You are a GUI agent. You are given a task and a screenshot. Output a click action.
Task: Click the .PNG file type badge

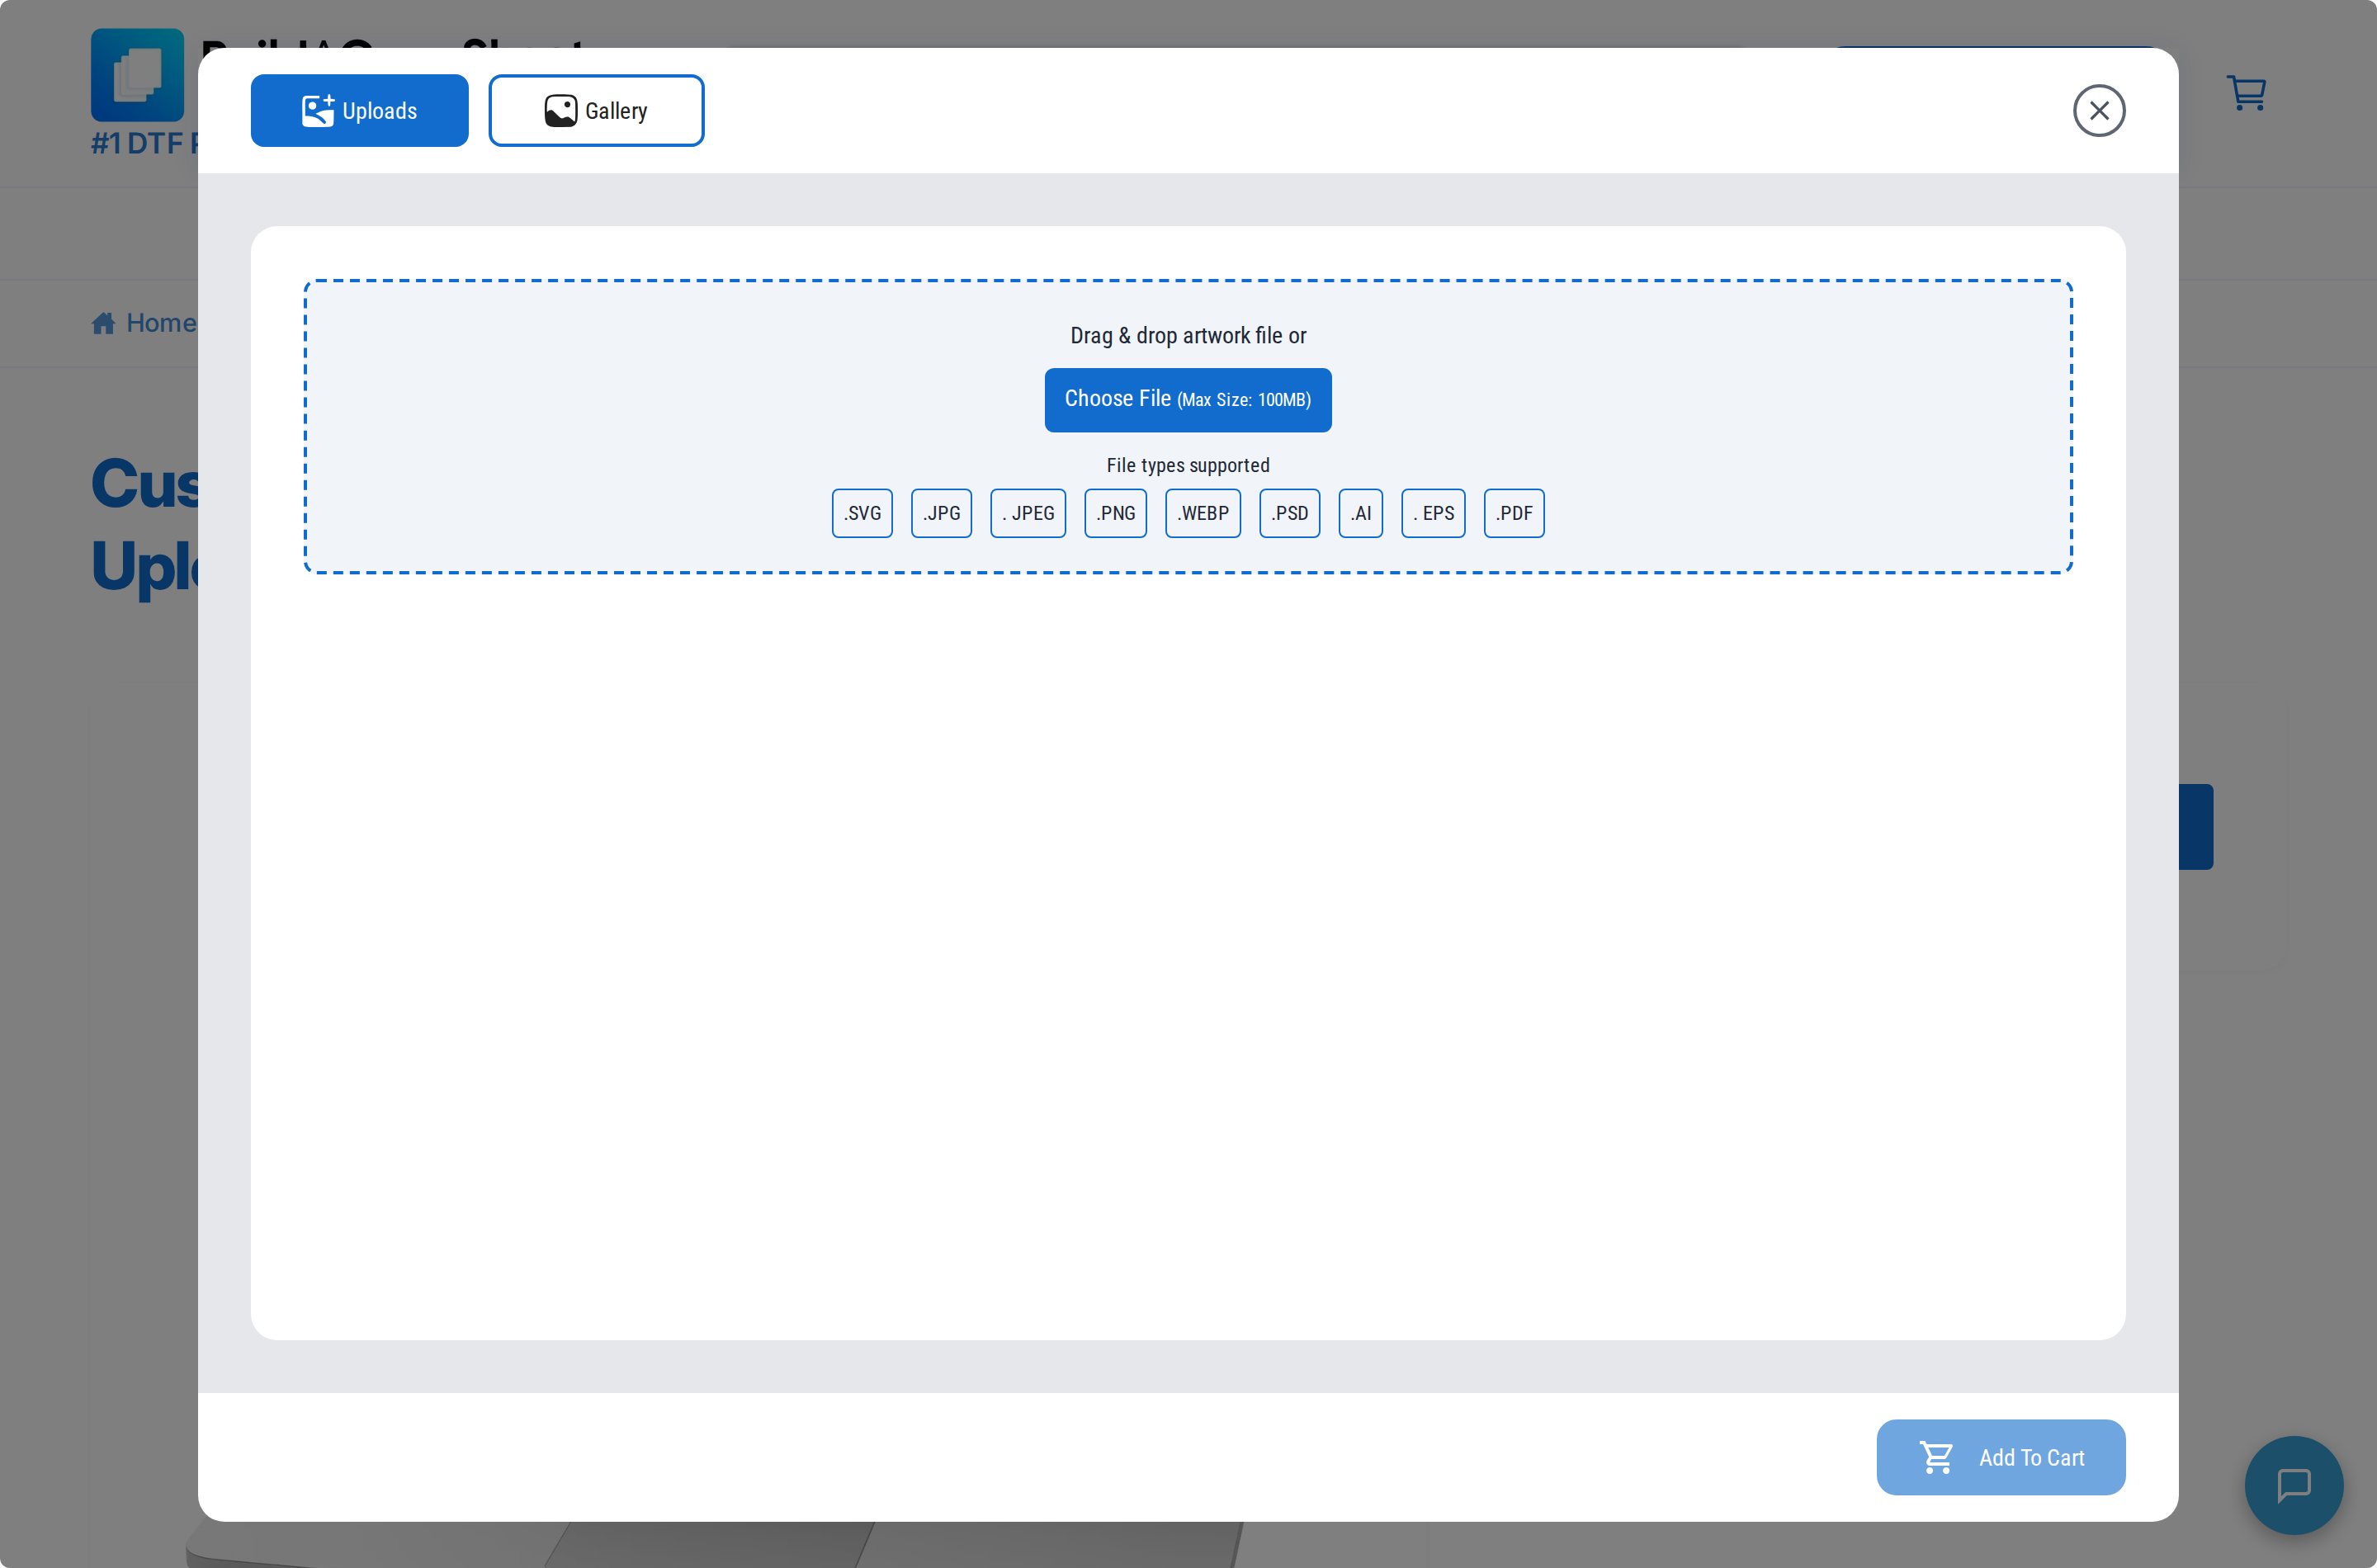[1116, 513]
